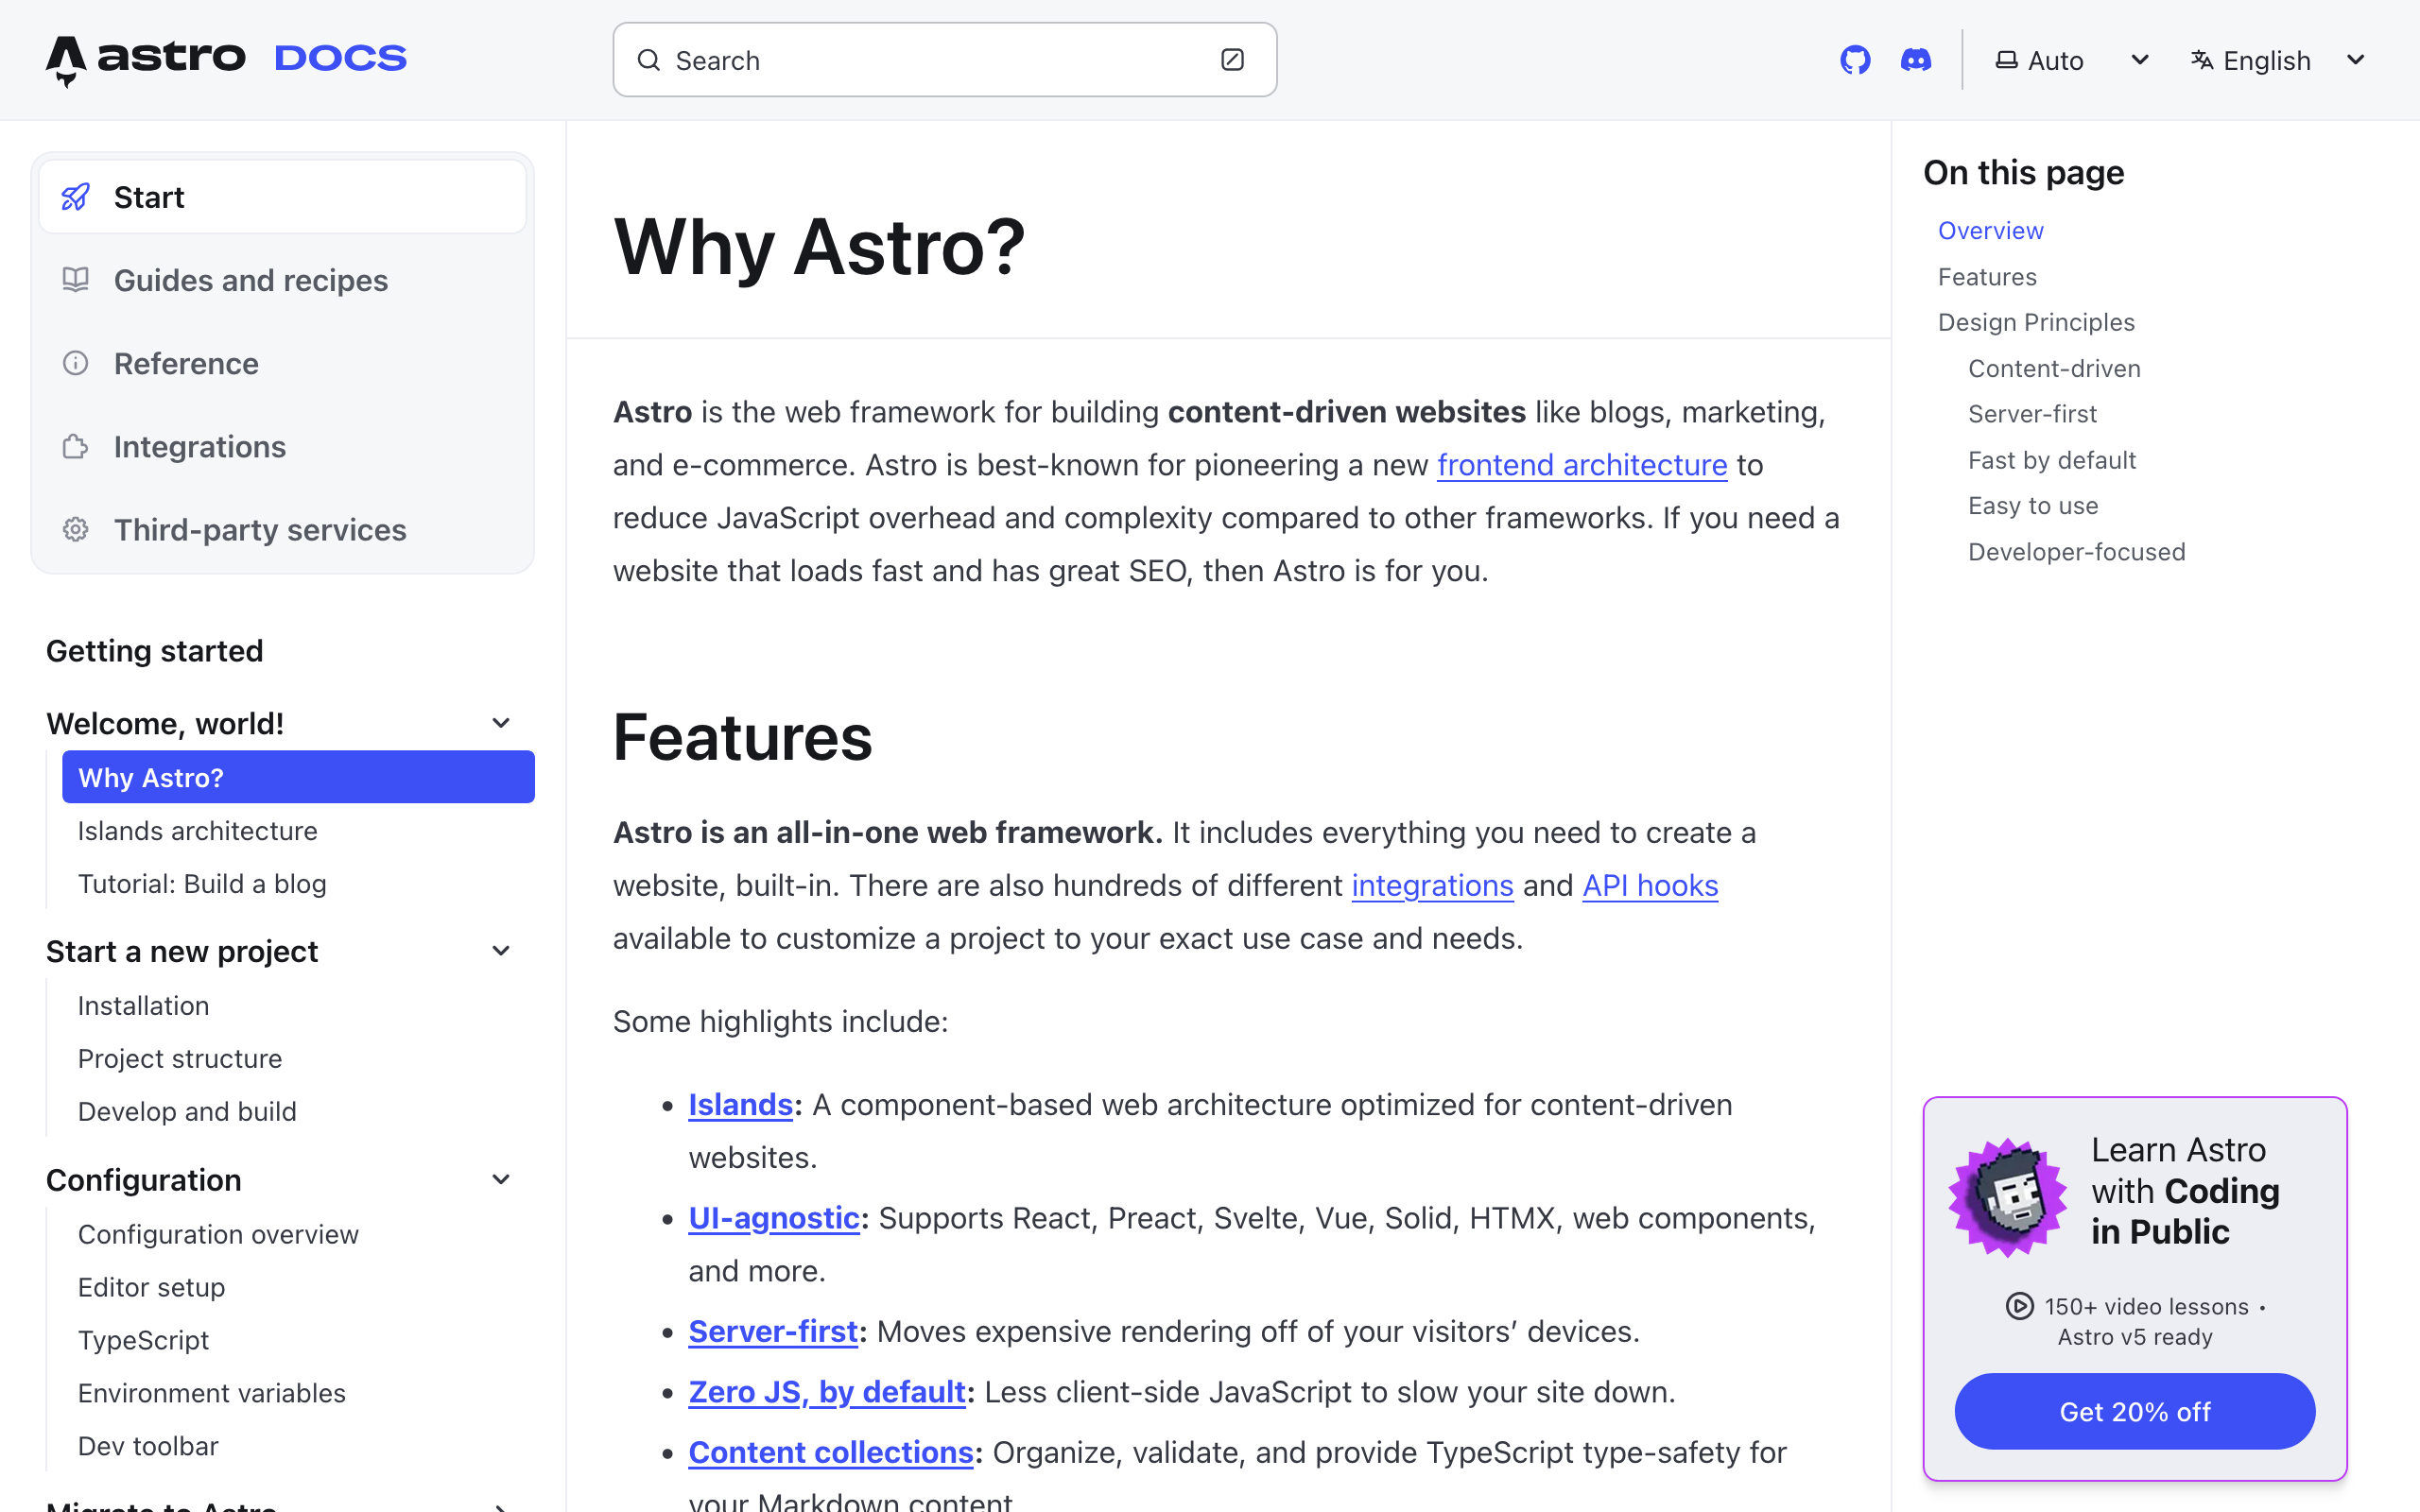Image resolution: width=2420 pixels, height=1512 pixels.
Task: Jump to Content-driven in outline
Action: 2054,368
